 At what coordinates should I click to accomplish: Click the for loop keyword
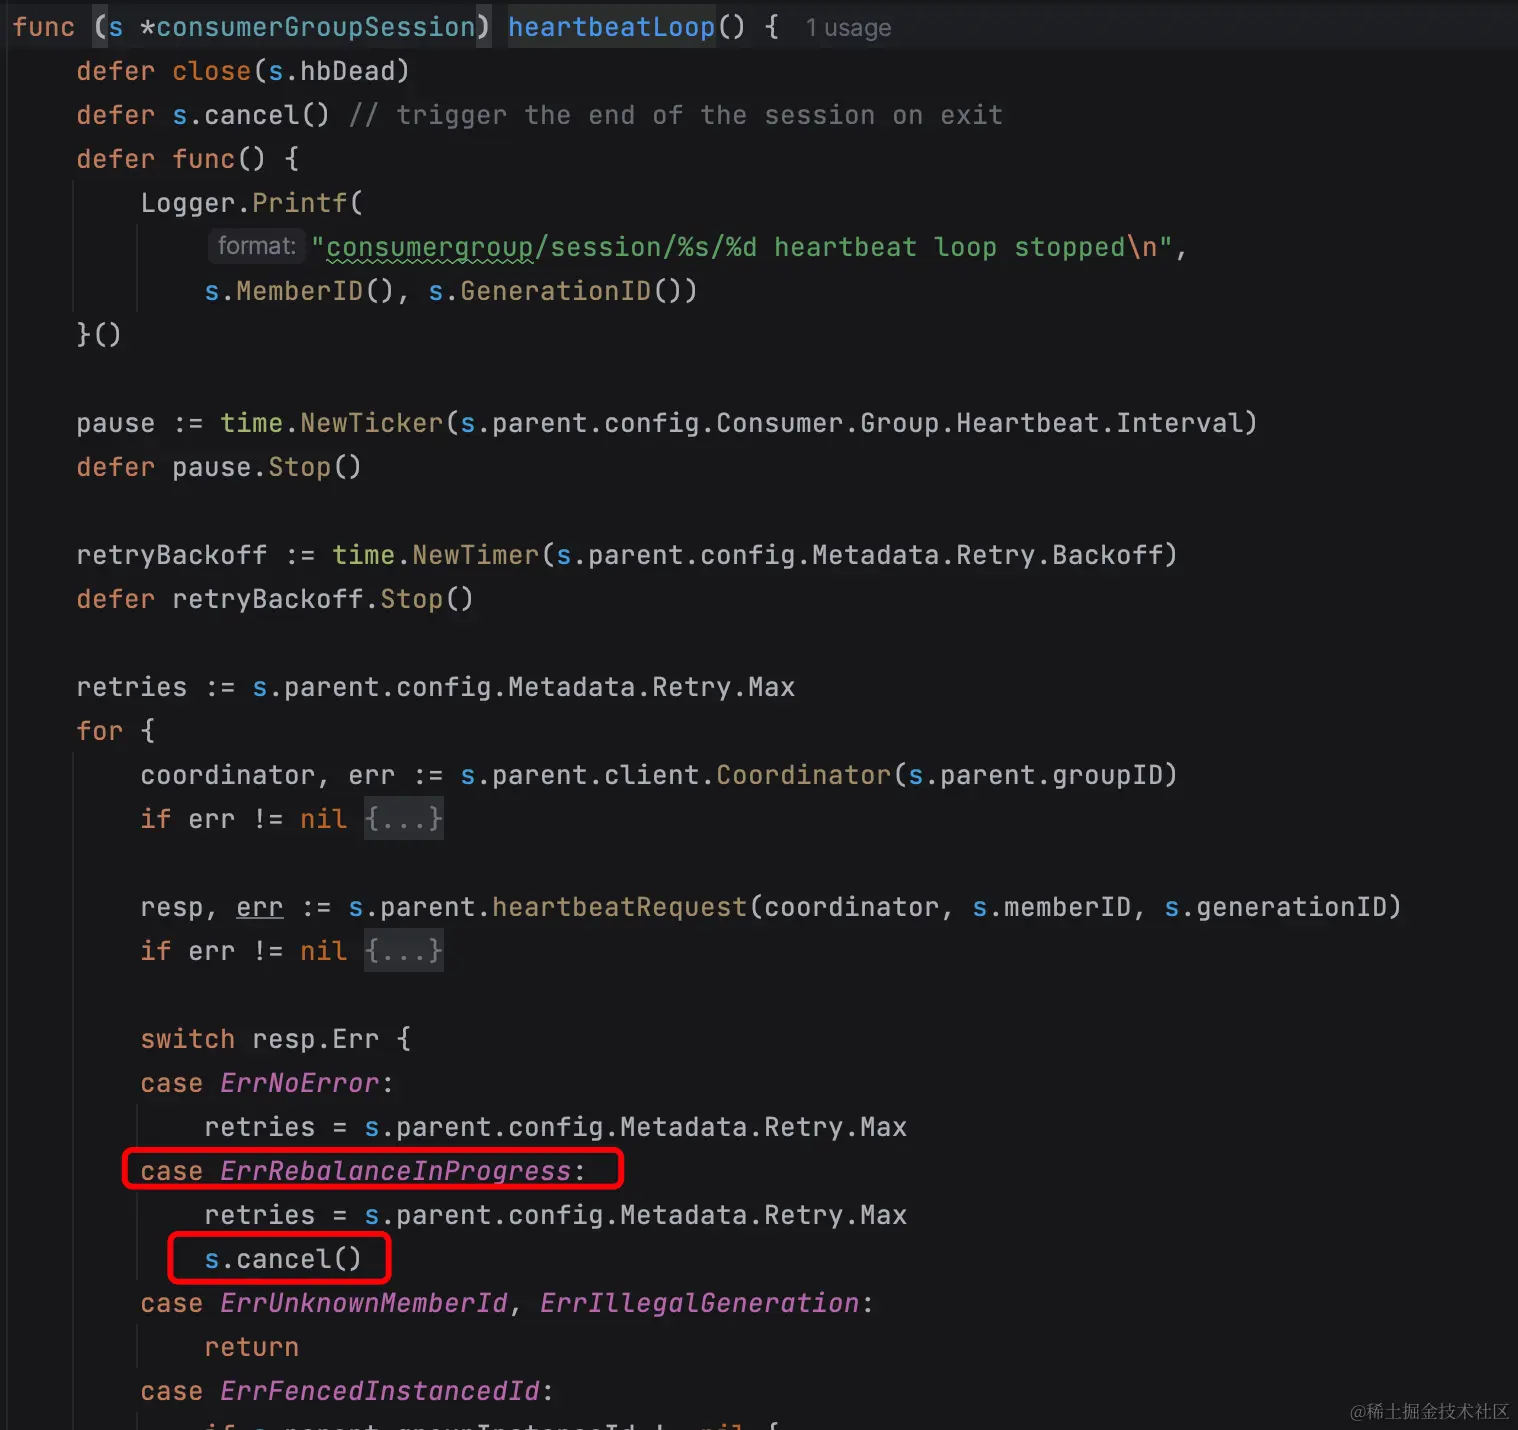[x=100, y=731]
